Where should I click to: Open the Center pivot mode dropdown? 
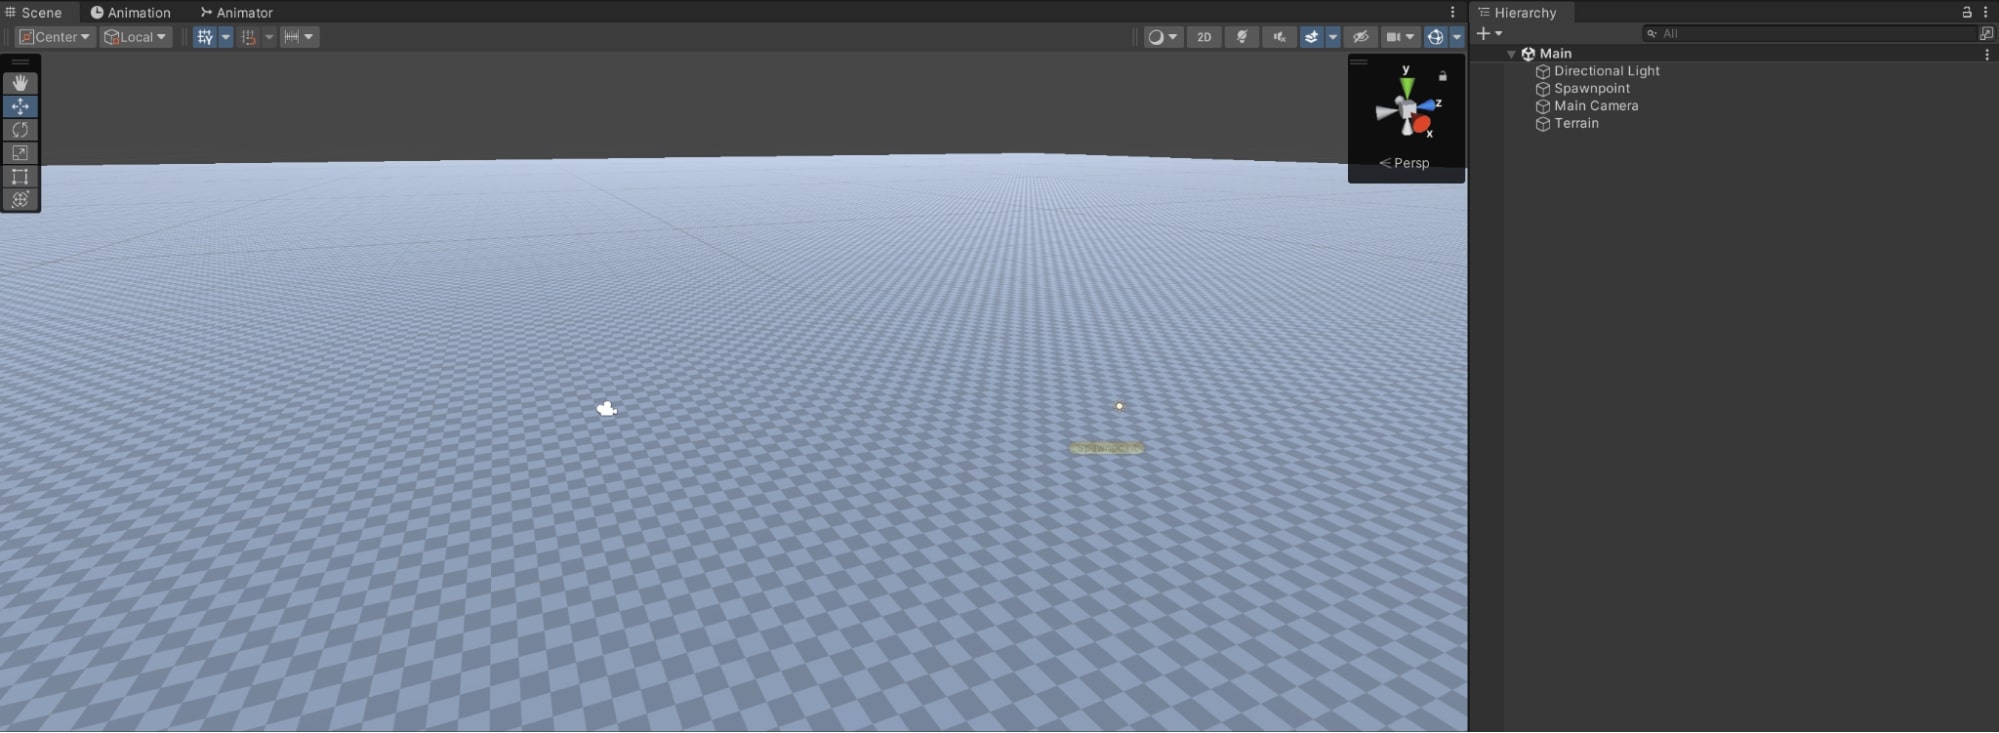55,37
